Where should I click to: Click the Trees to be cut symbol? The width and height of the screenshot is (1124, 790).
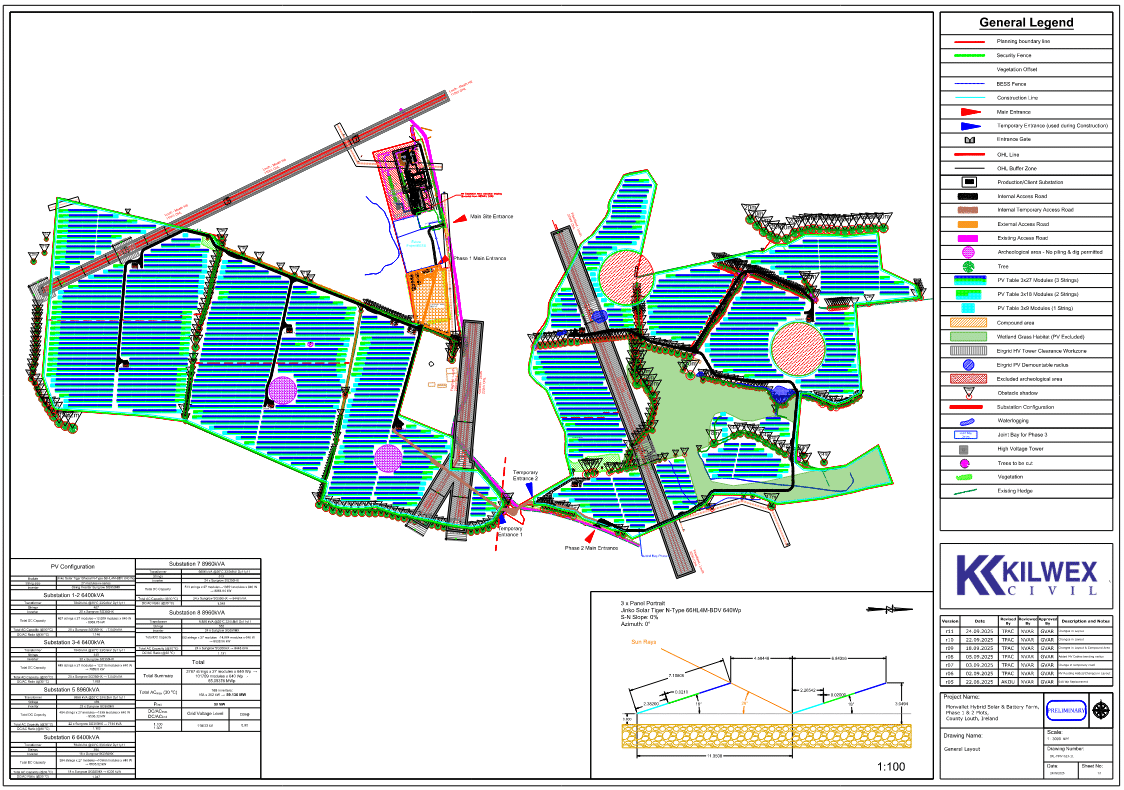coord(967,464)
